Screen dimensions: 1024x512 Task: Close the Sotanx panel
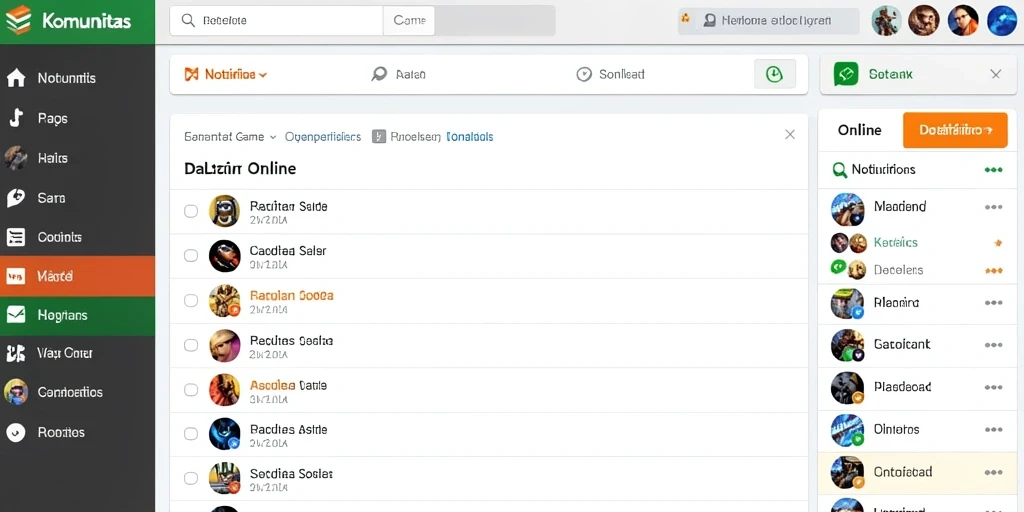point(996,74)
